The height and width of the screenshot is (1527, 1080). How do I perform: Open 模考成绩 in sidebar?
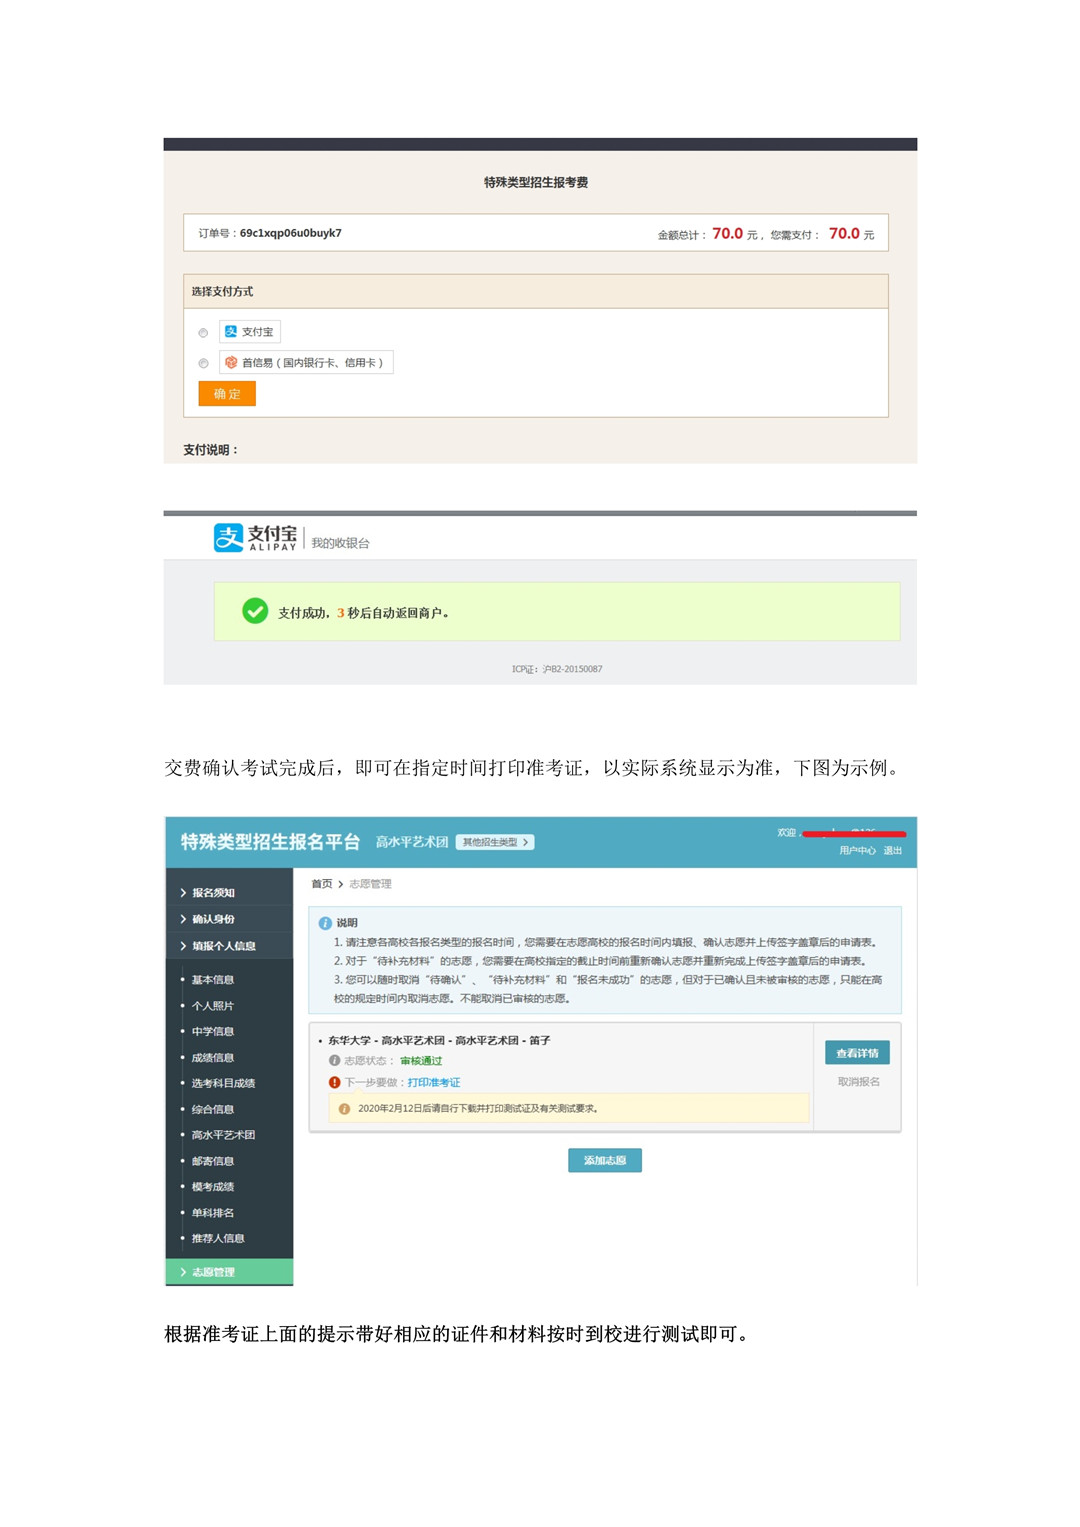pos(213,1187)
